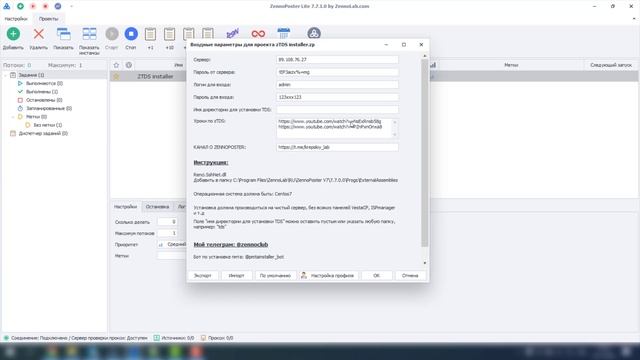This screenshot has height=360, width=640.
Task: Click the red X Удалить icon
Action: [x=39, y=34]
